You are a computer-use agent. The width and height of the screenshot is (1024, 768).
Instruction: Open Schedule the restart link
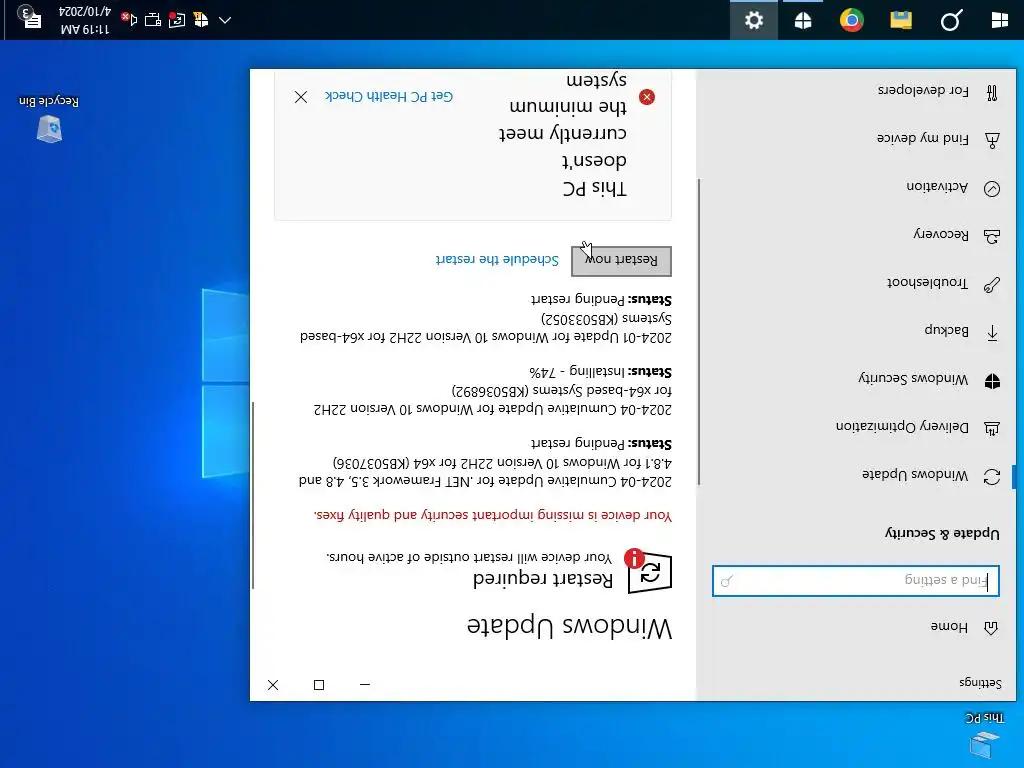[497, 260]
